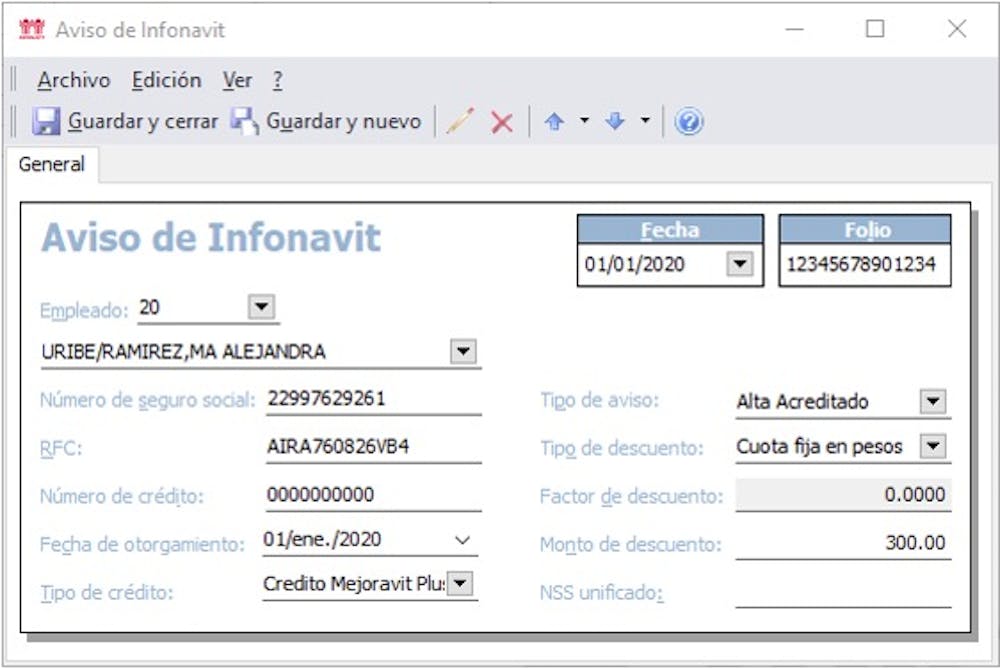Image resolution: width=1000 pixels, height=669 pixels.
Task: Click the 01/ene./2020 date text
Action: pos(322,540)
